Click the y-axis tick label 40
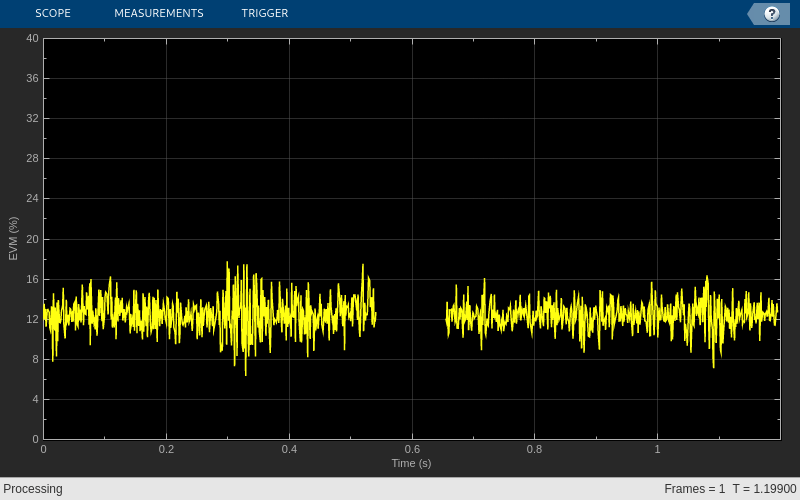800x500 pixels. 32,38
